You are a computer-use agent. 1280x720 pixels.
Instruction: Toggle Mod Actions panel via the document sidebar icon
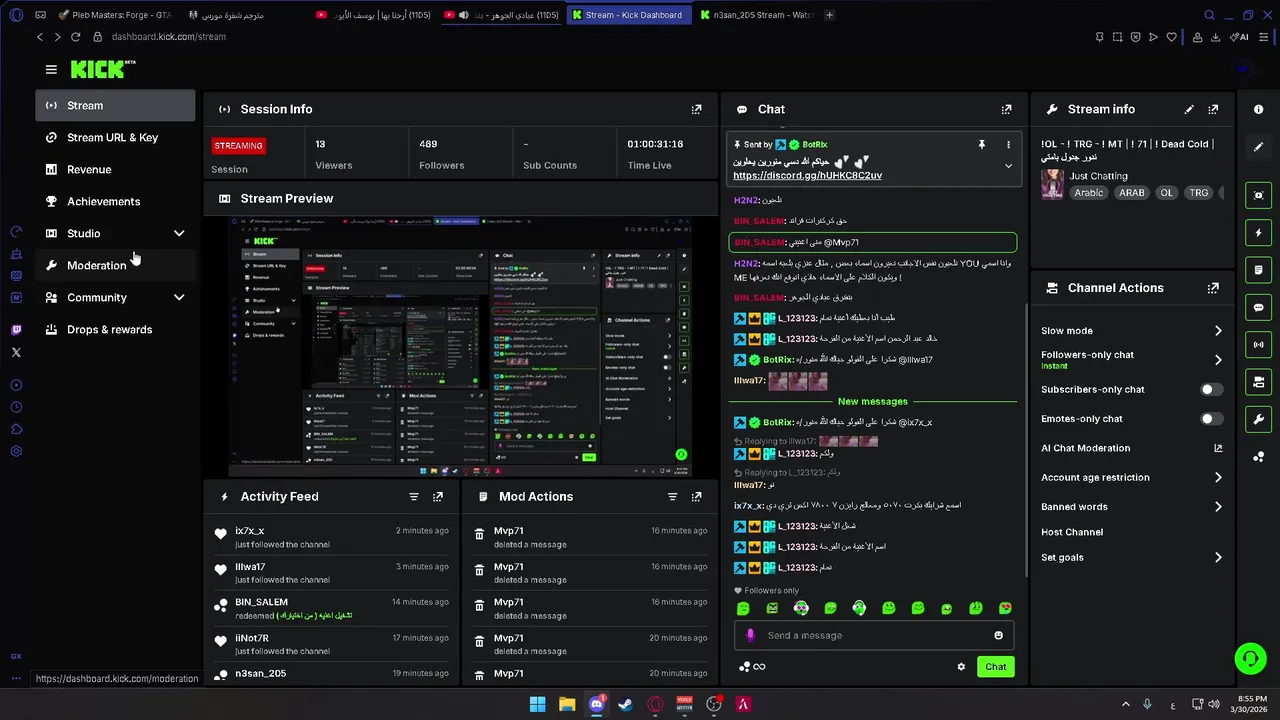click(x=1259, y=270)
